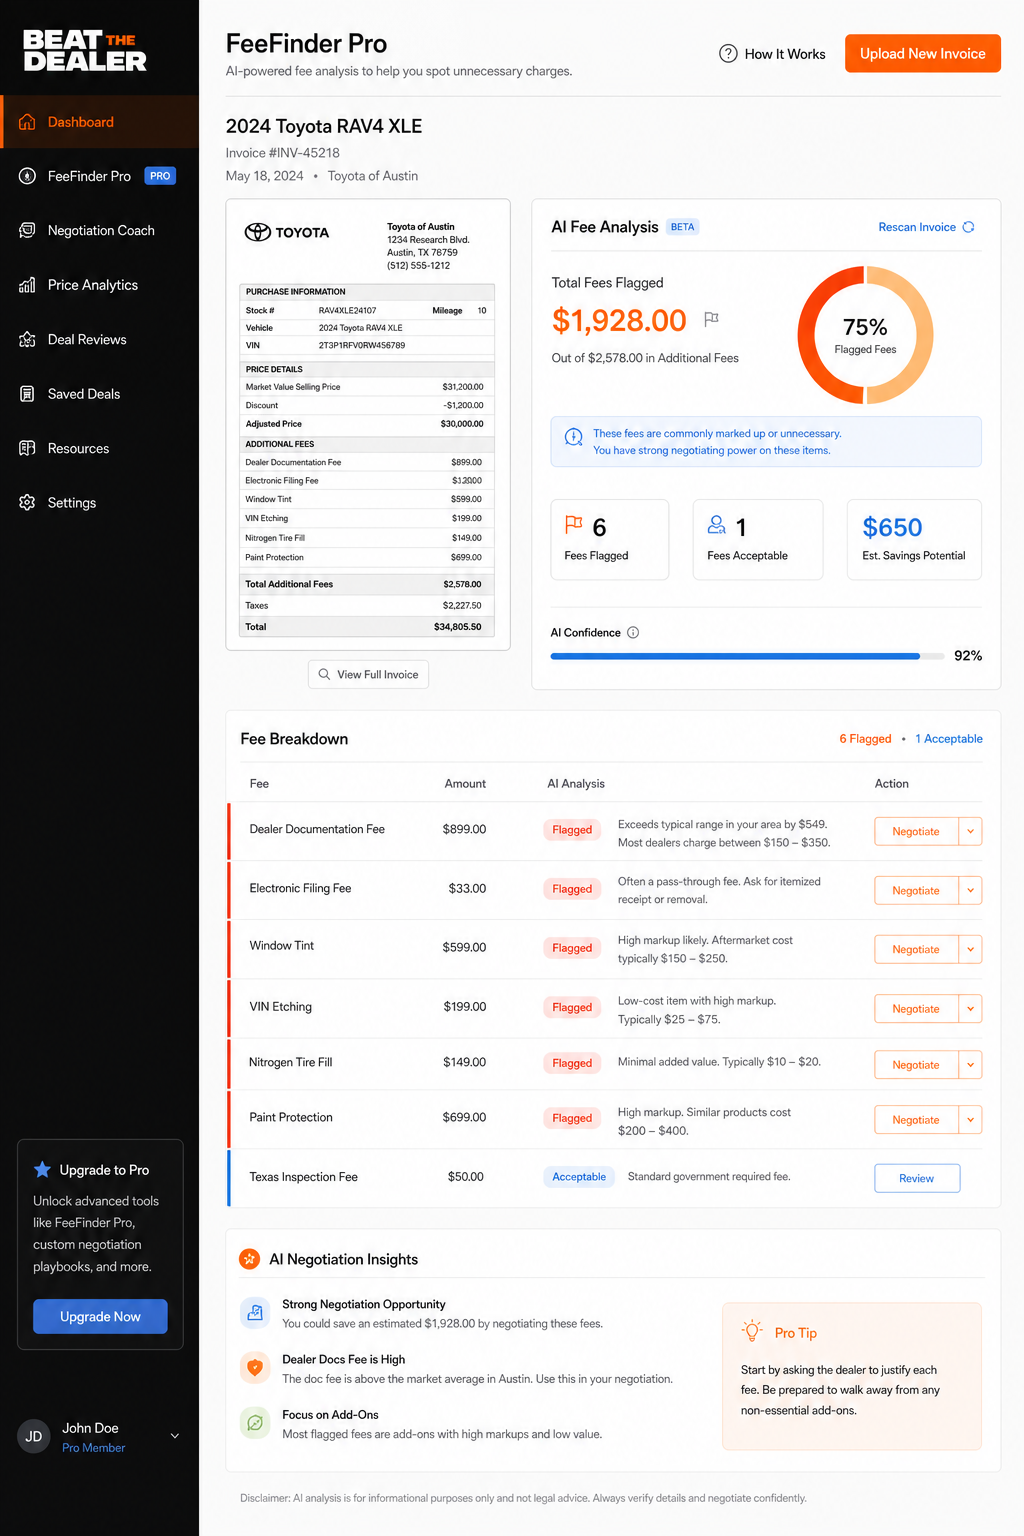
Task: Click Strong Negotiation Opportunity icon
Action: (255, 1312)
